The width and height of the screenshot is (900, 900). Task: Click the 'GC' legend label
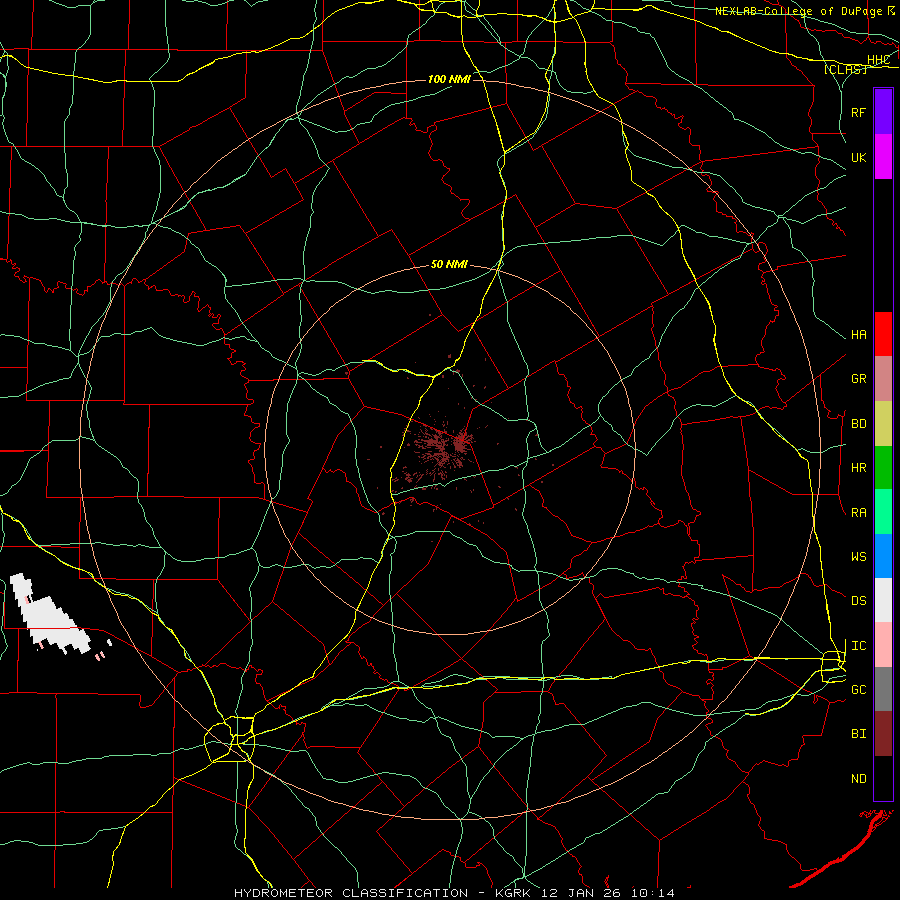tap(858, 690)
